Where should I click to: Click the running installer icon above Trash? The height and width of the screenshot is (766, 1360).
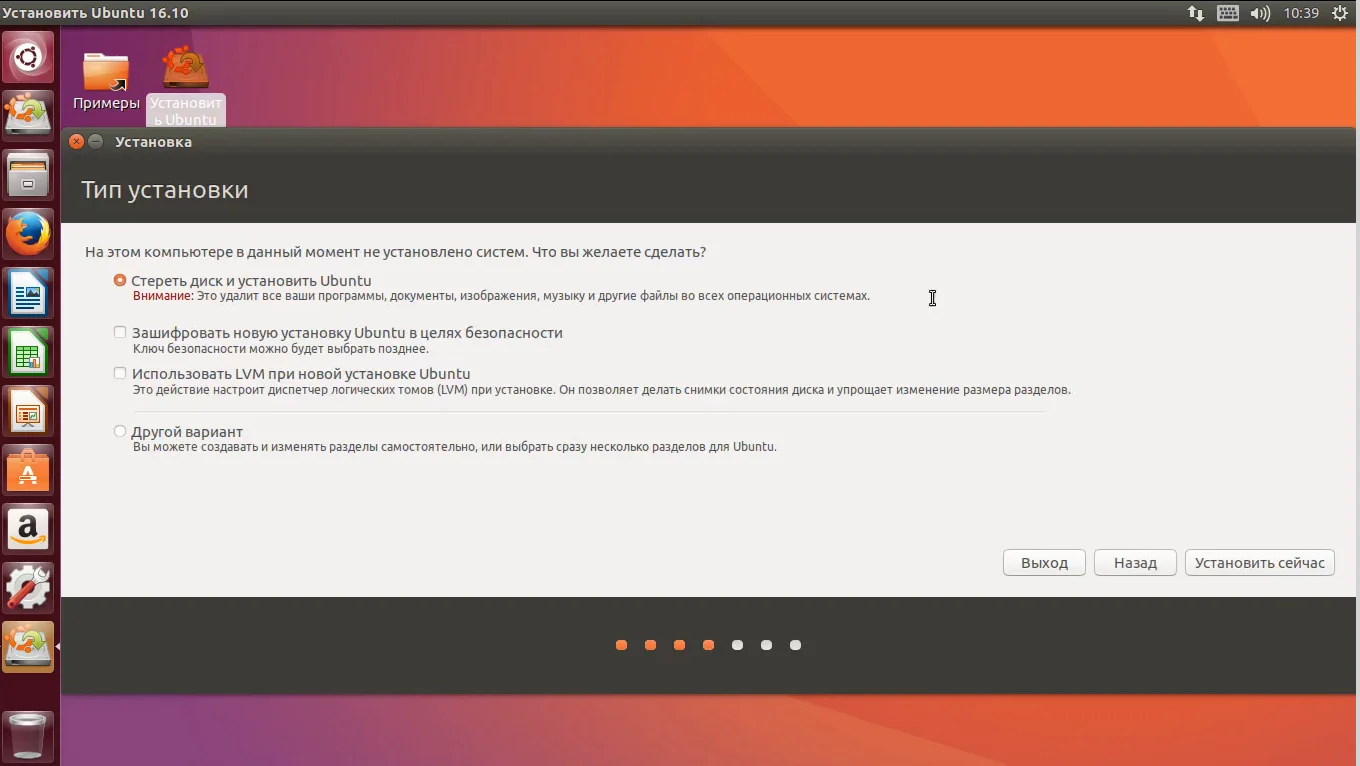click(x=28, y=647)
